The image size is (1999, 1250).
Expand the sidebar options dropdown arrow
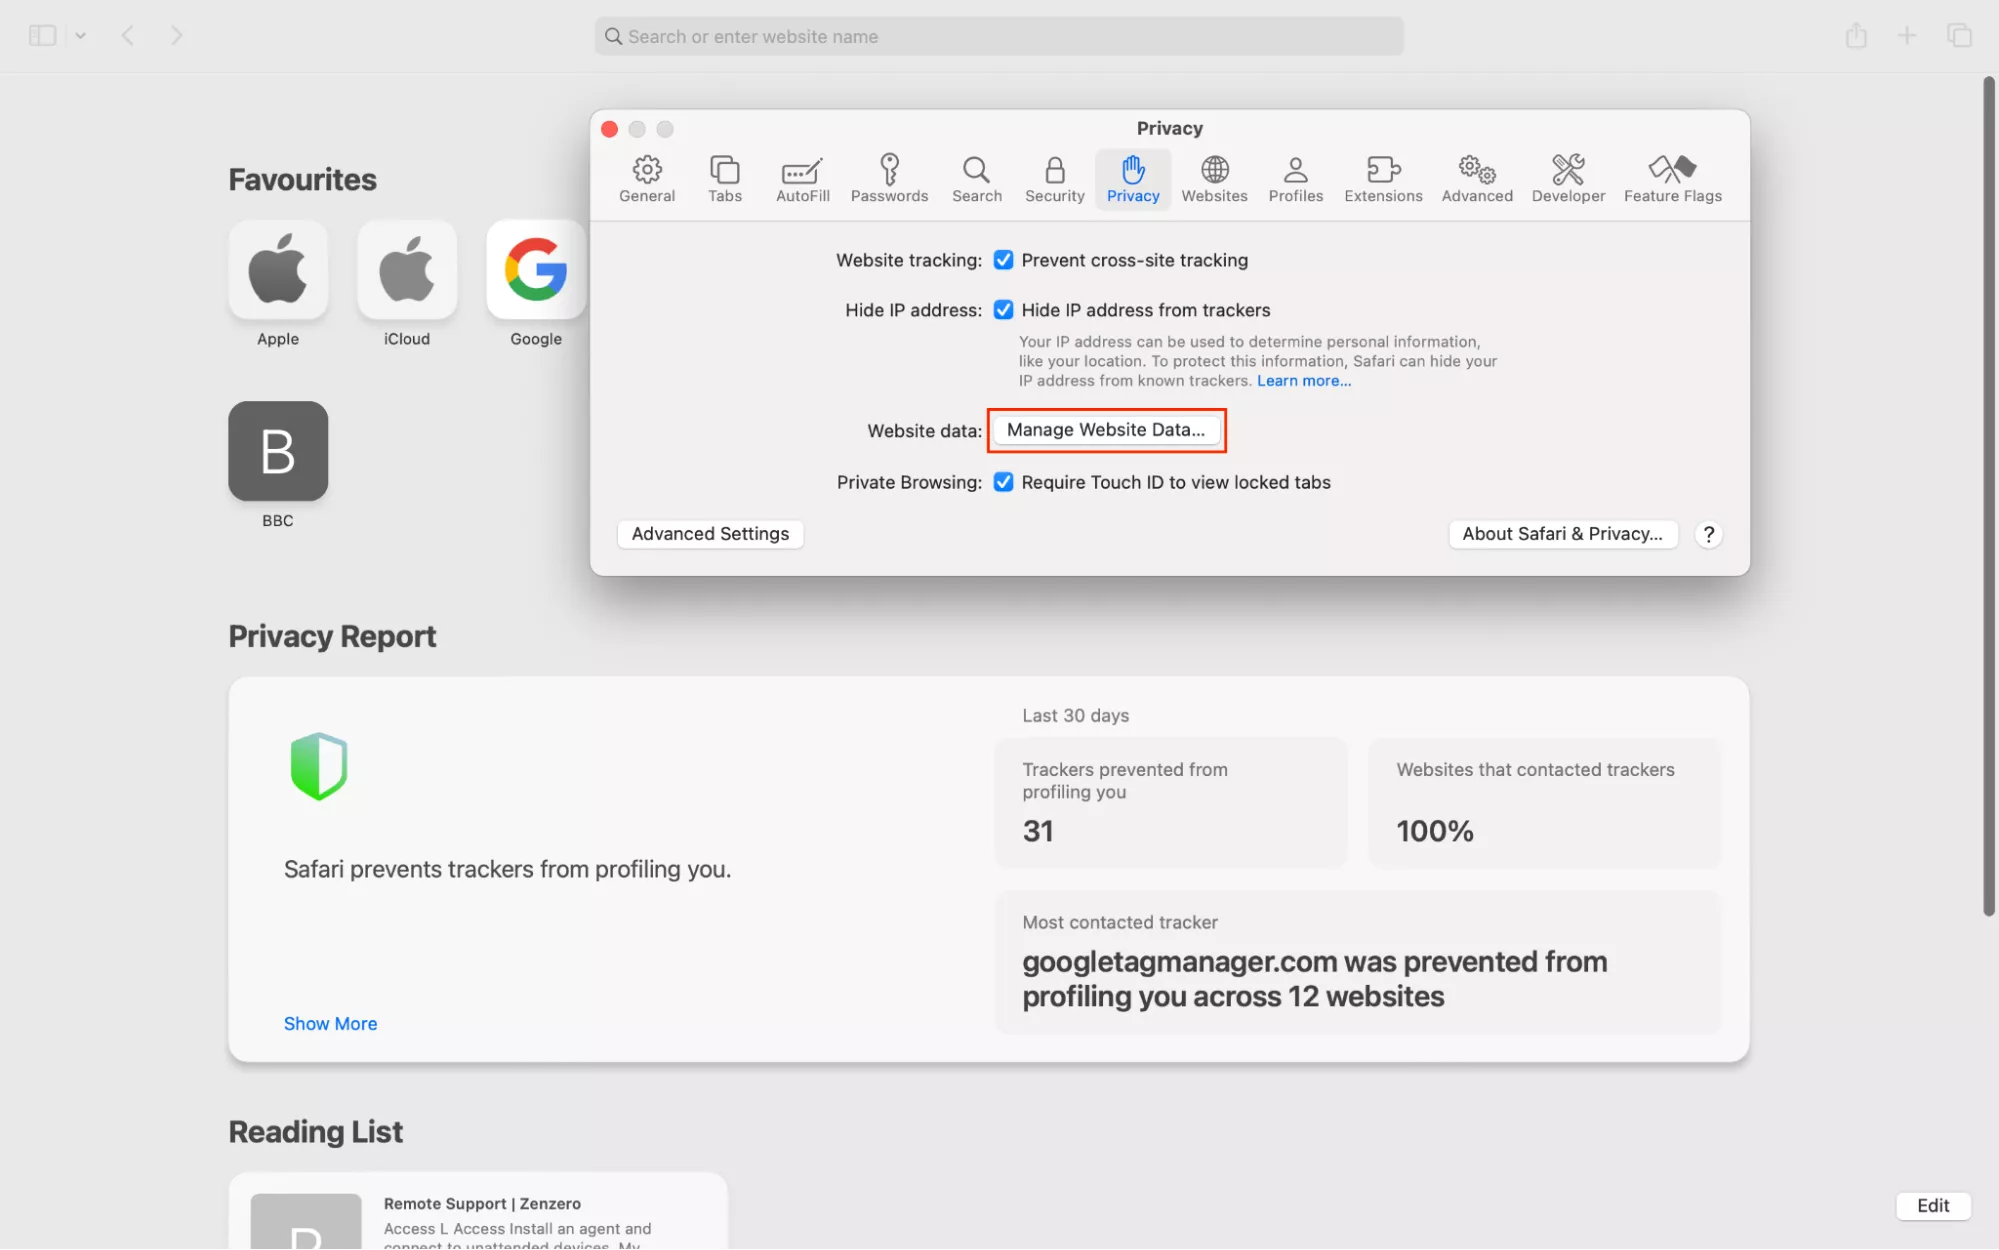pyautogui.click(x=81, y=36)
